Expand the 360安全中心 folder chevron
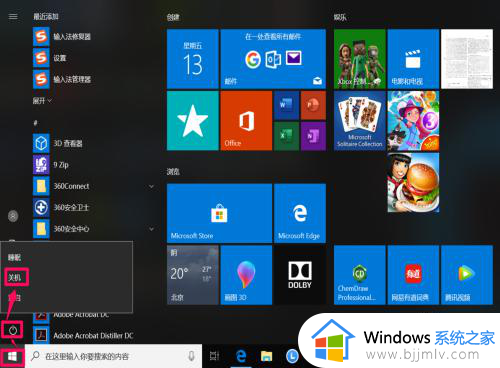This screenshot has width=500, height=368. (x=151, y=229)
